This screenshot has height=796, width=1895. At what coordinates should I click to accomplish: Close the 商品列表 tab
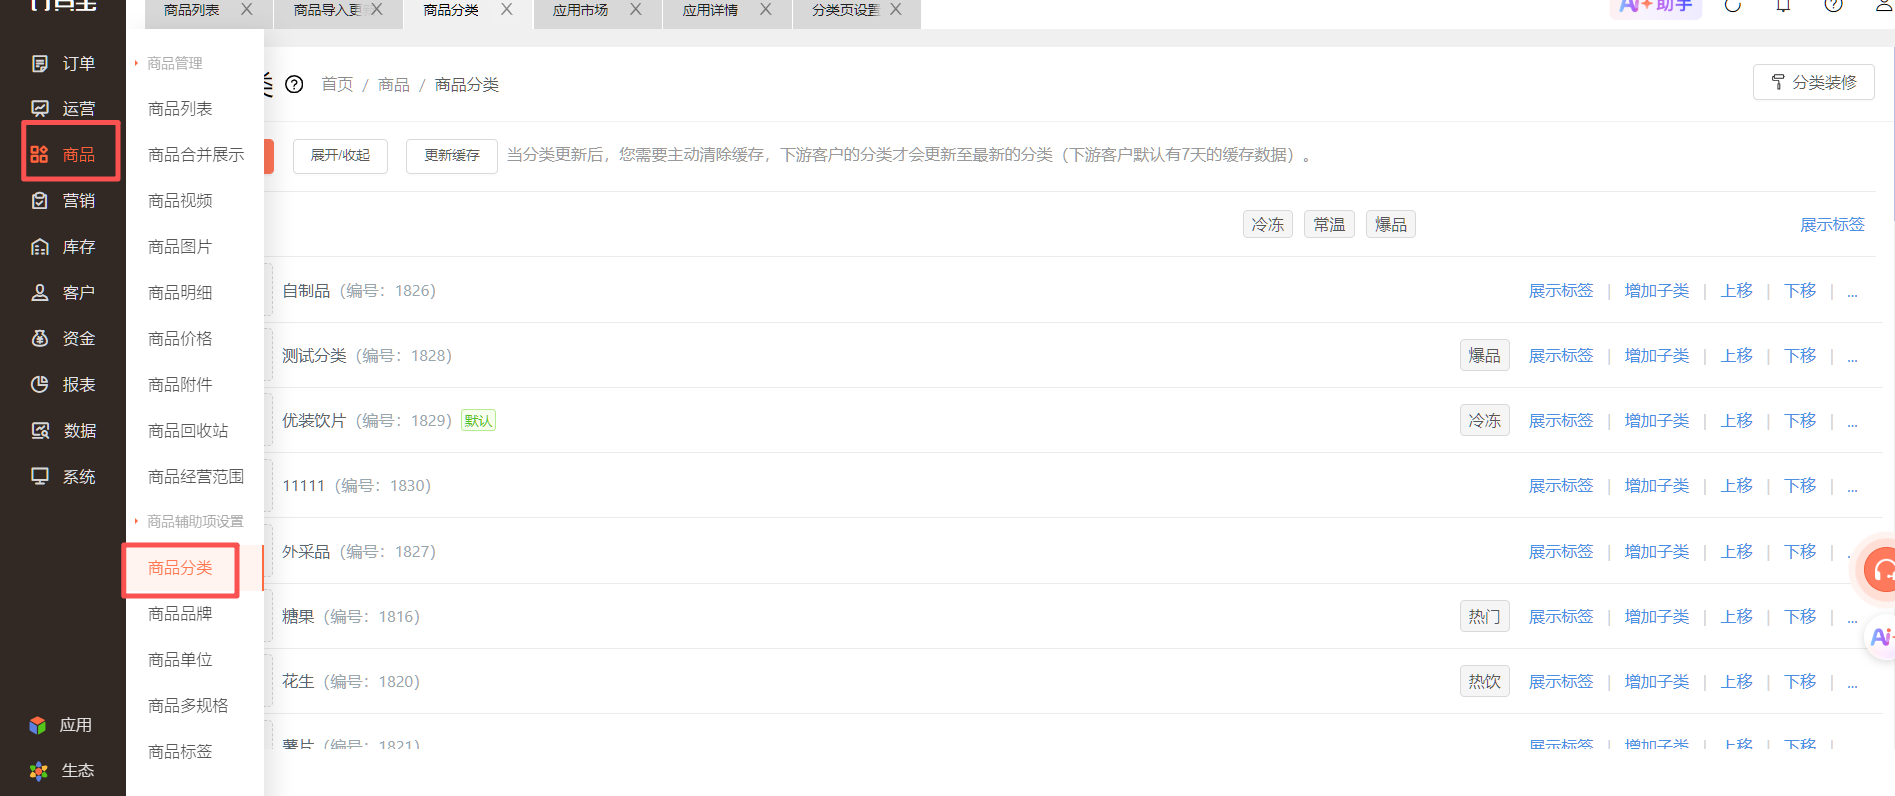pos(247,9)
